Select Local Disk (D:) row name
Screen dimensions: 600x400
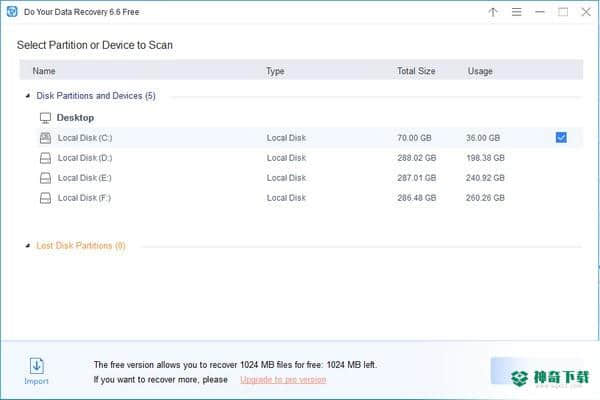85,158
